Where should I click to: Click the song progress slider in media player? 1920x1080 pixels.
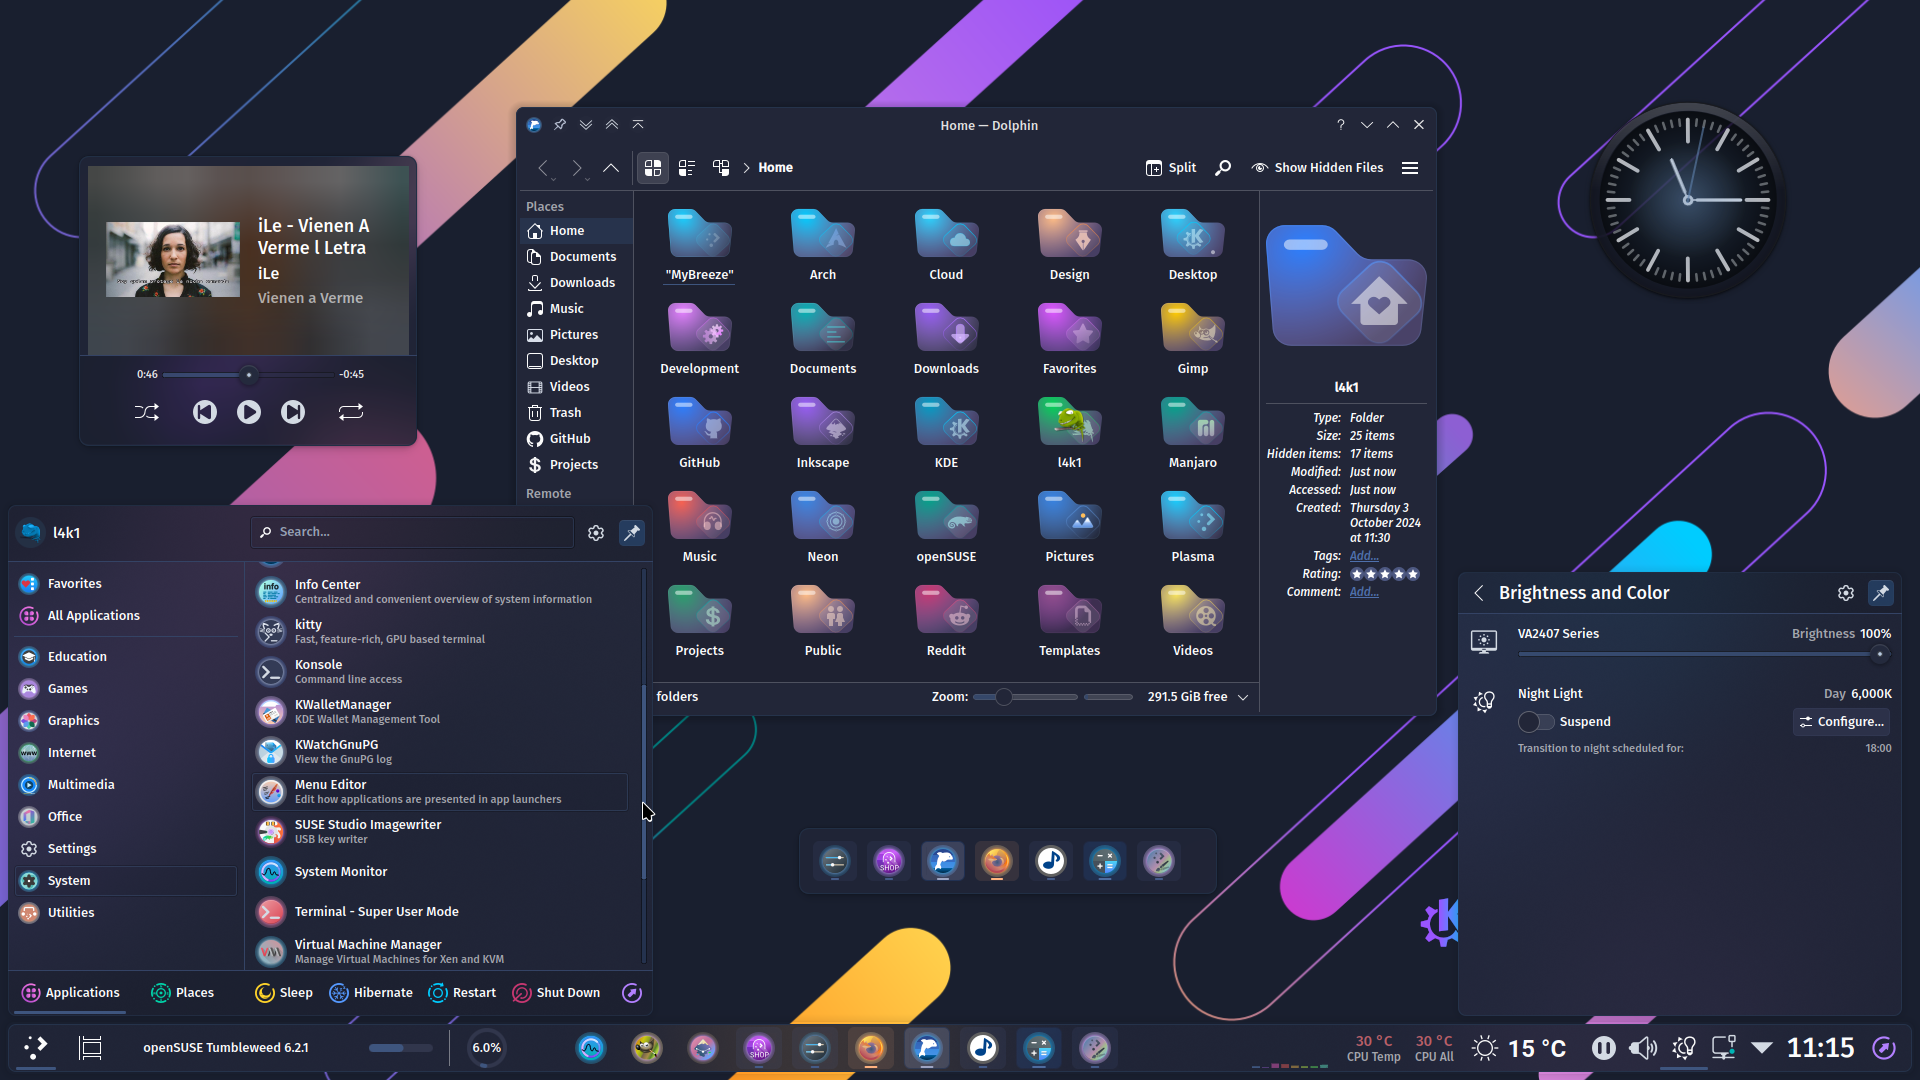(249, 375)
